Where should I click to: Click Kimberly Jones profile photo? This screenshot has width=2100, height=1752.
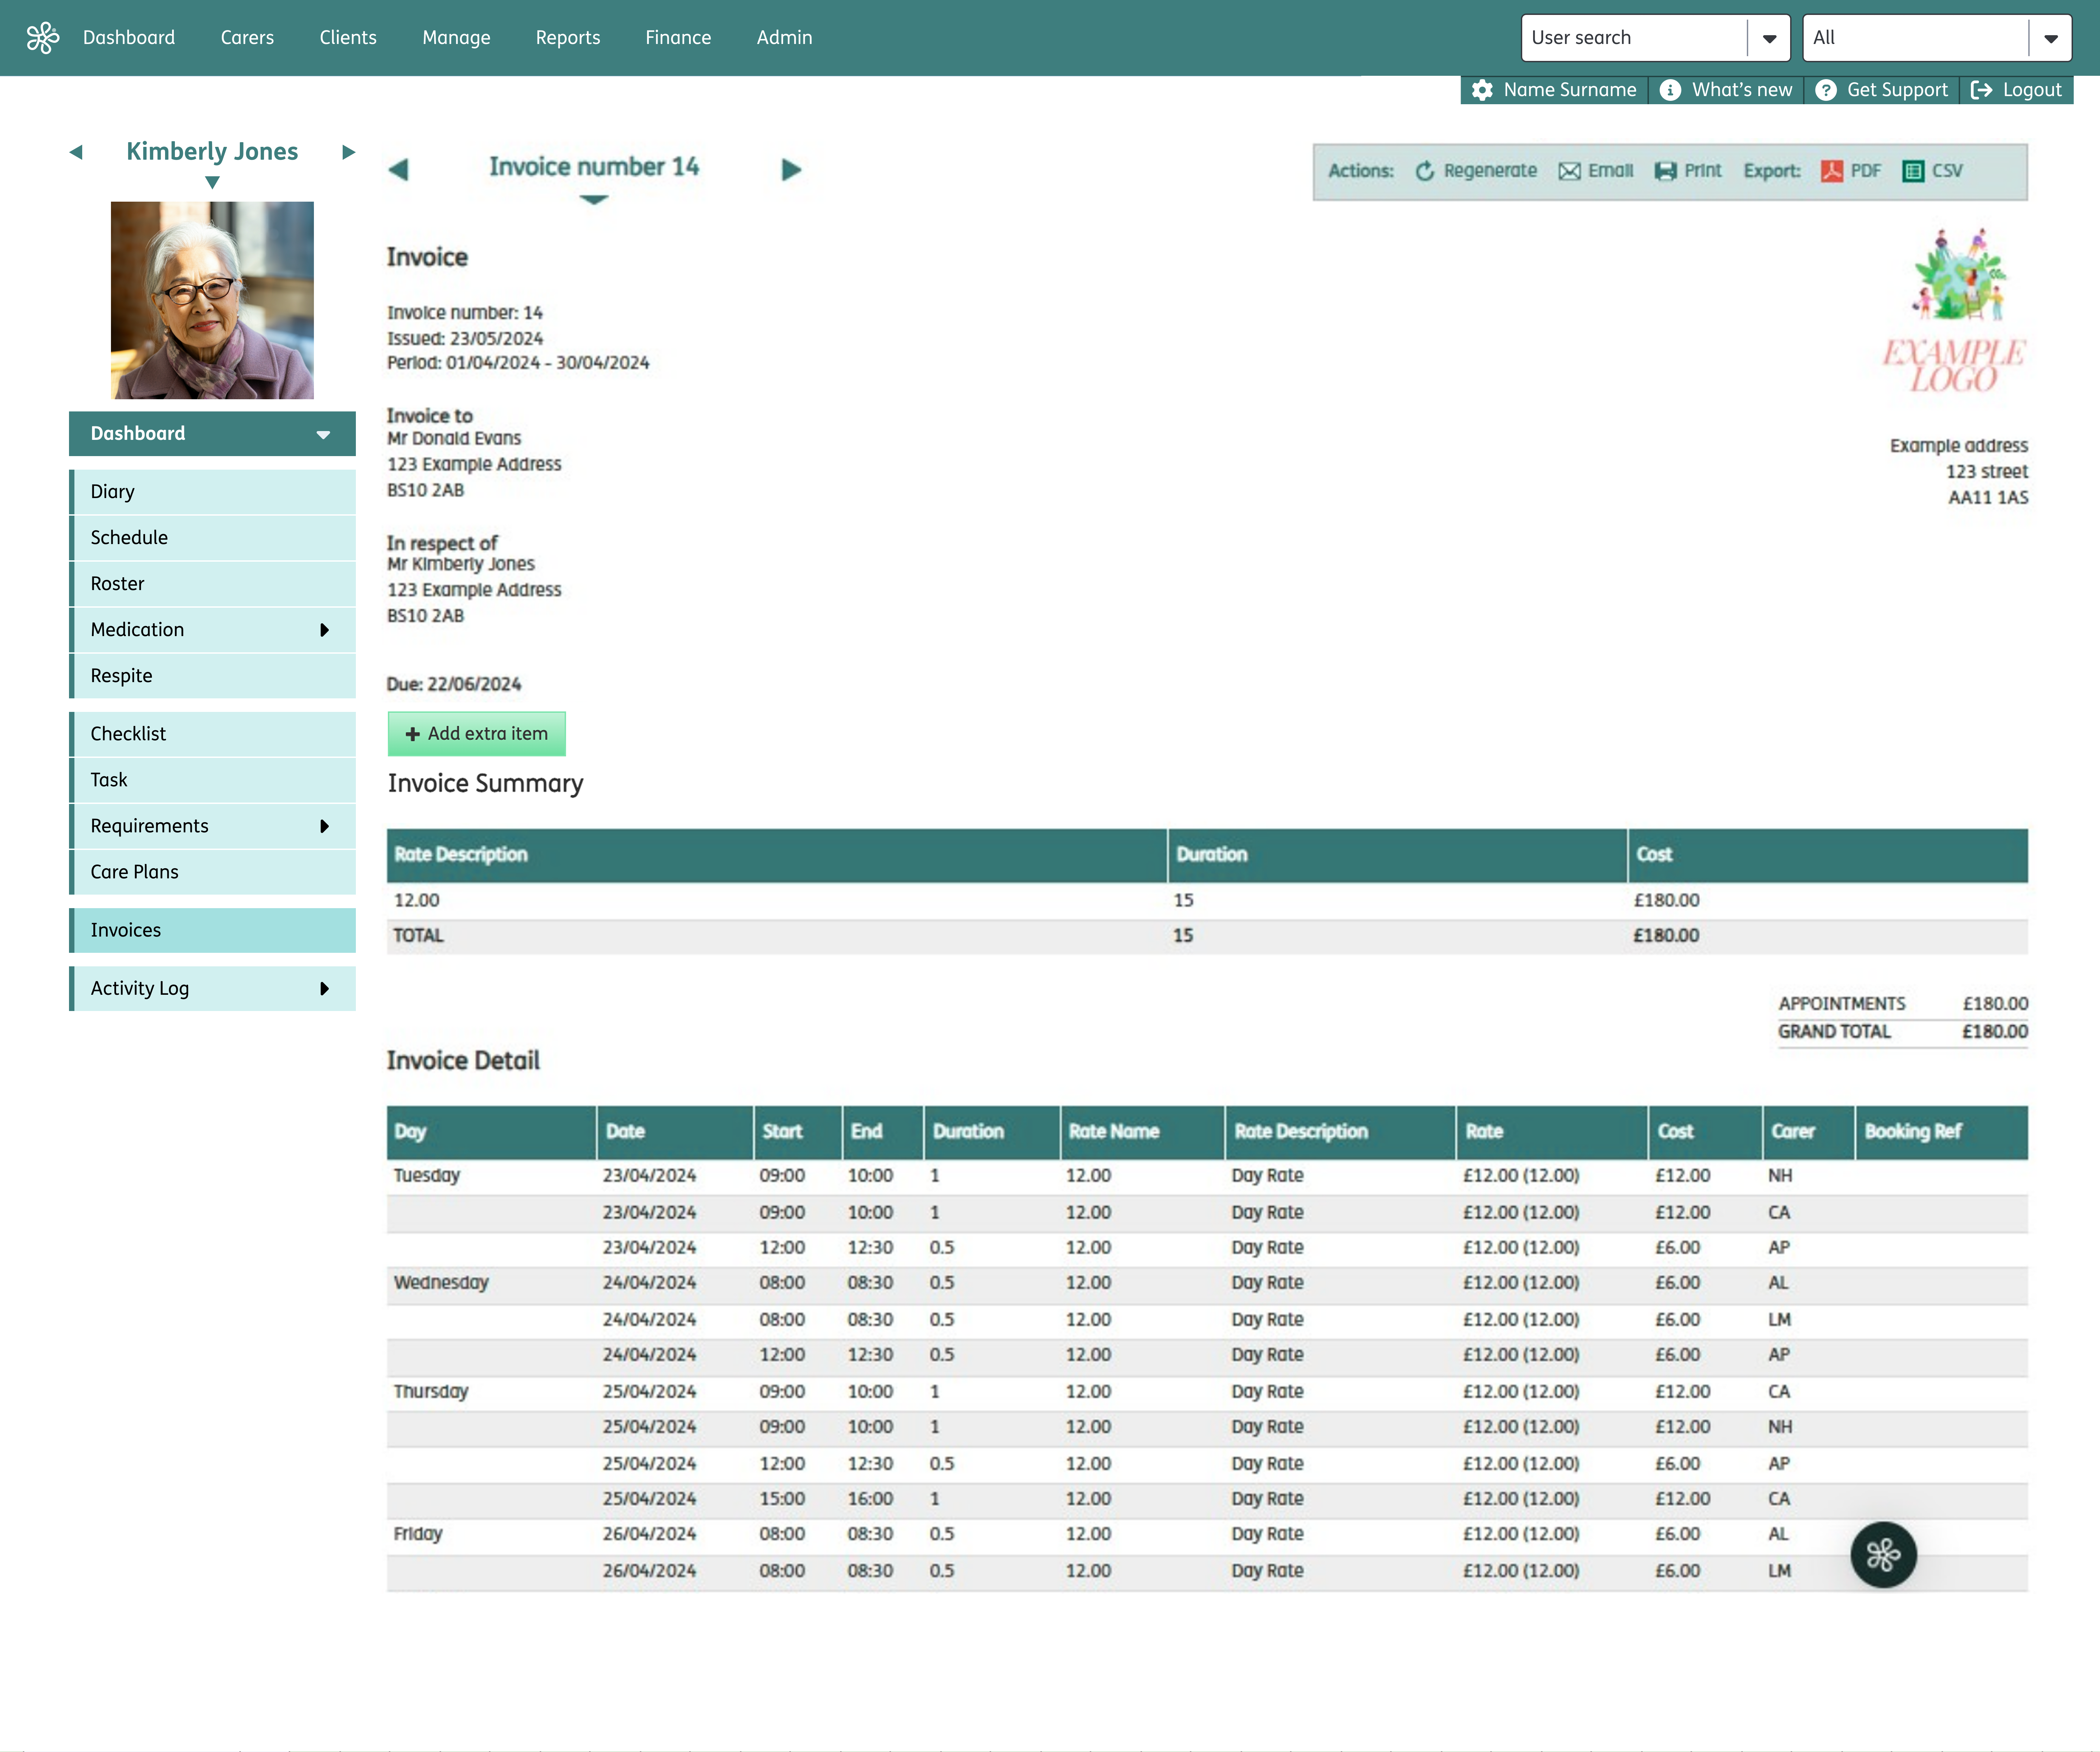pyautogui.click(x=212, y=300)
